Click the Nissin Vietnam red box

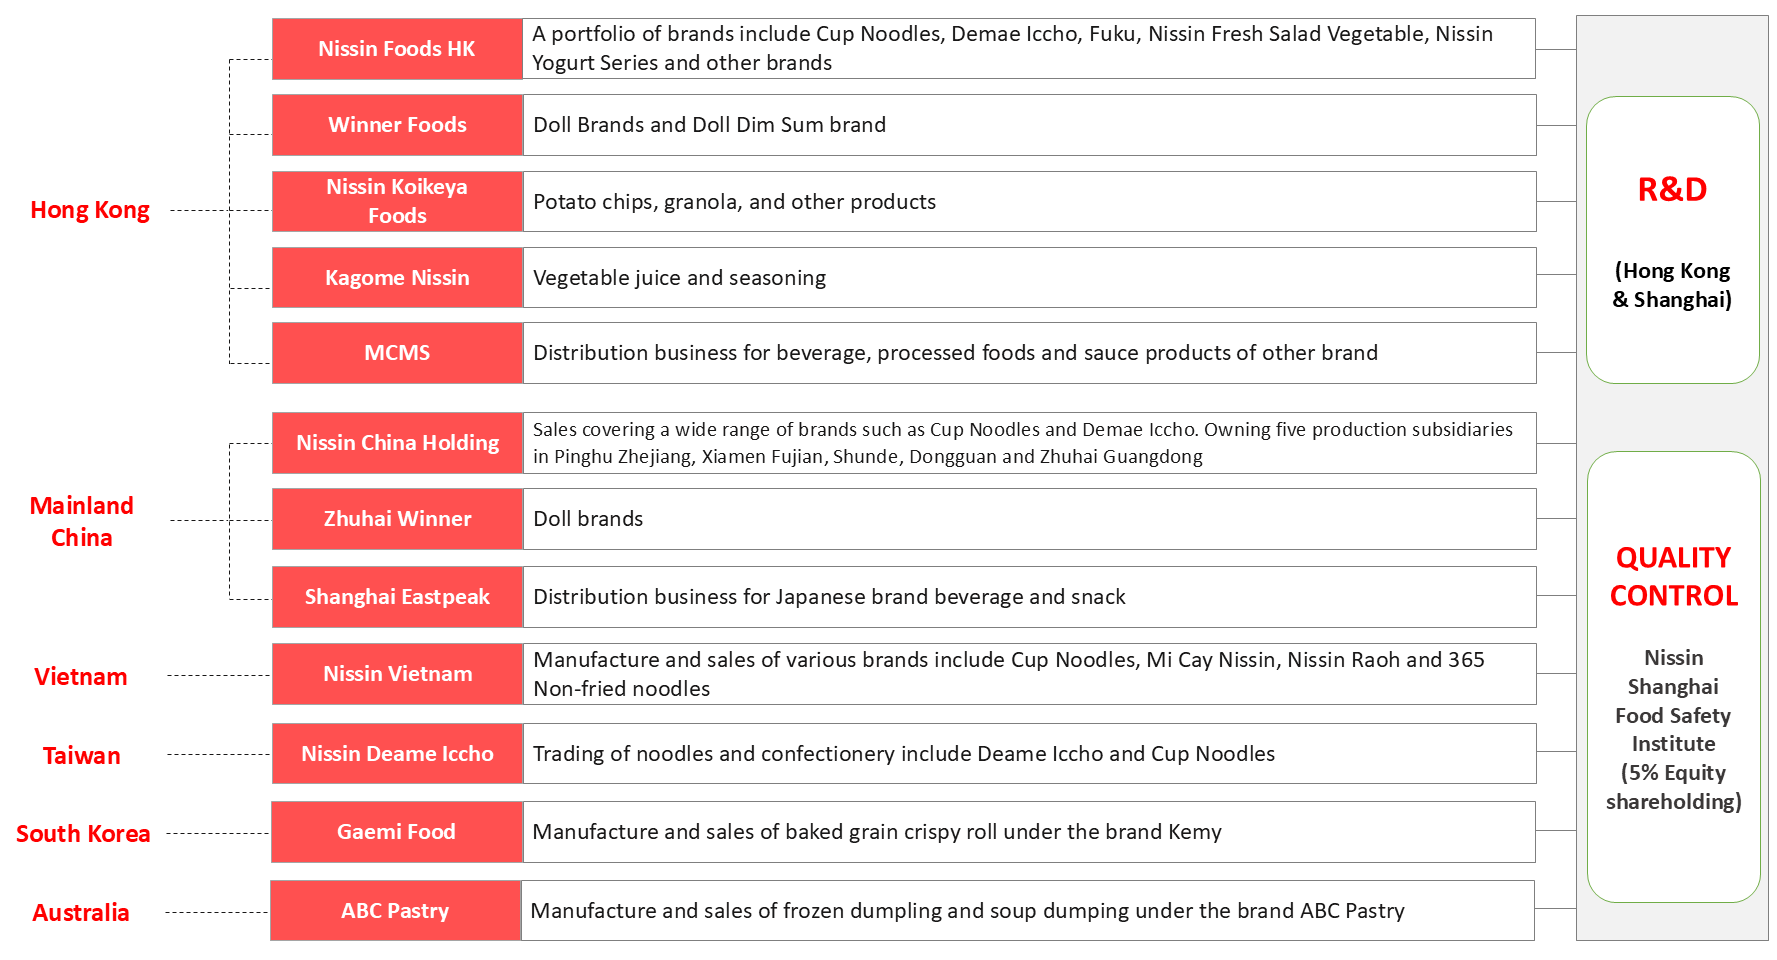click(x=397, y=674)
